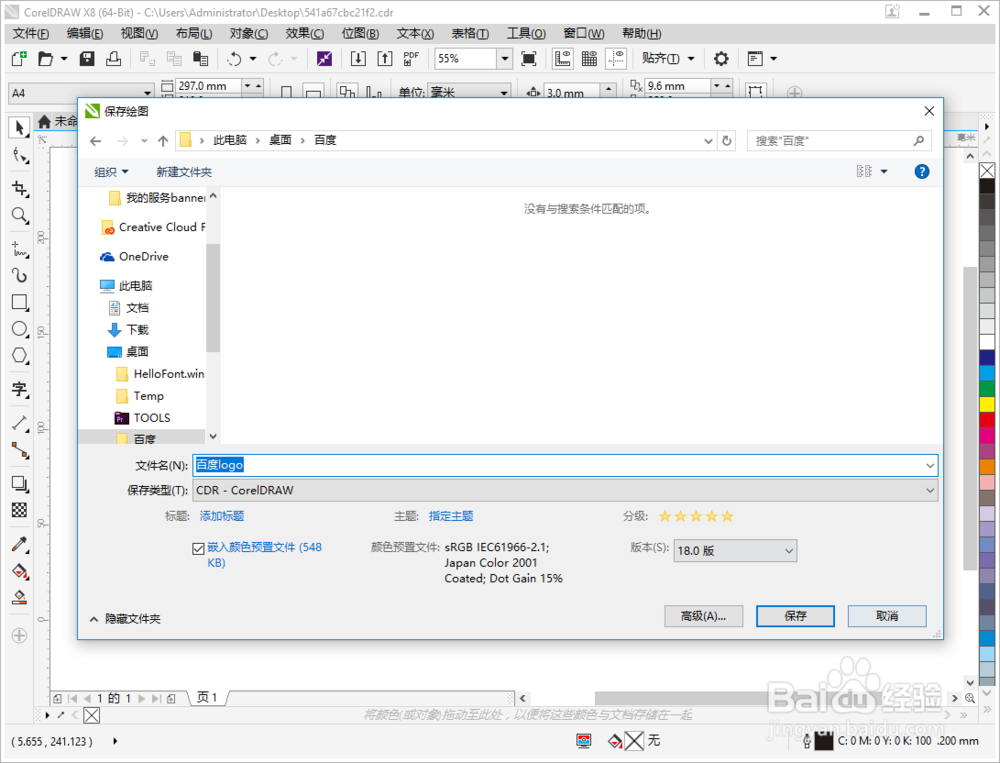Select the Text tool

pyautogui.click(x=20, y=389)
